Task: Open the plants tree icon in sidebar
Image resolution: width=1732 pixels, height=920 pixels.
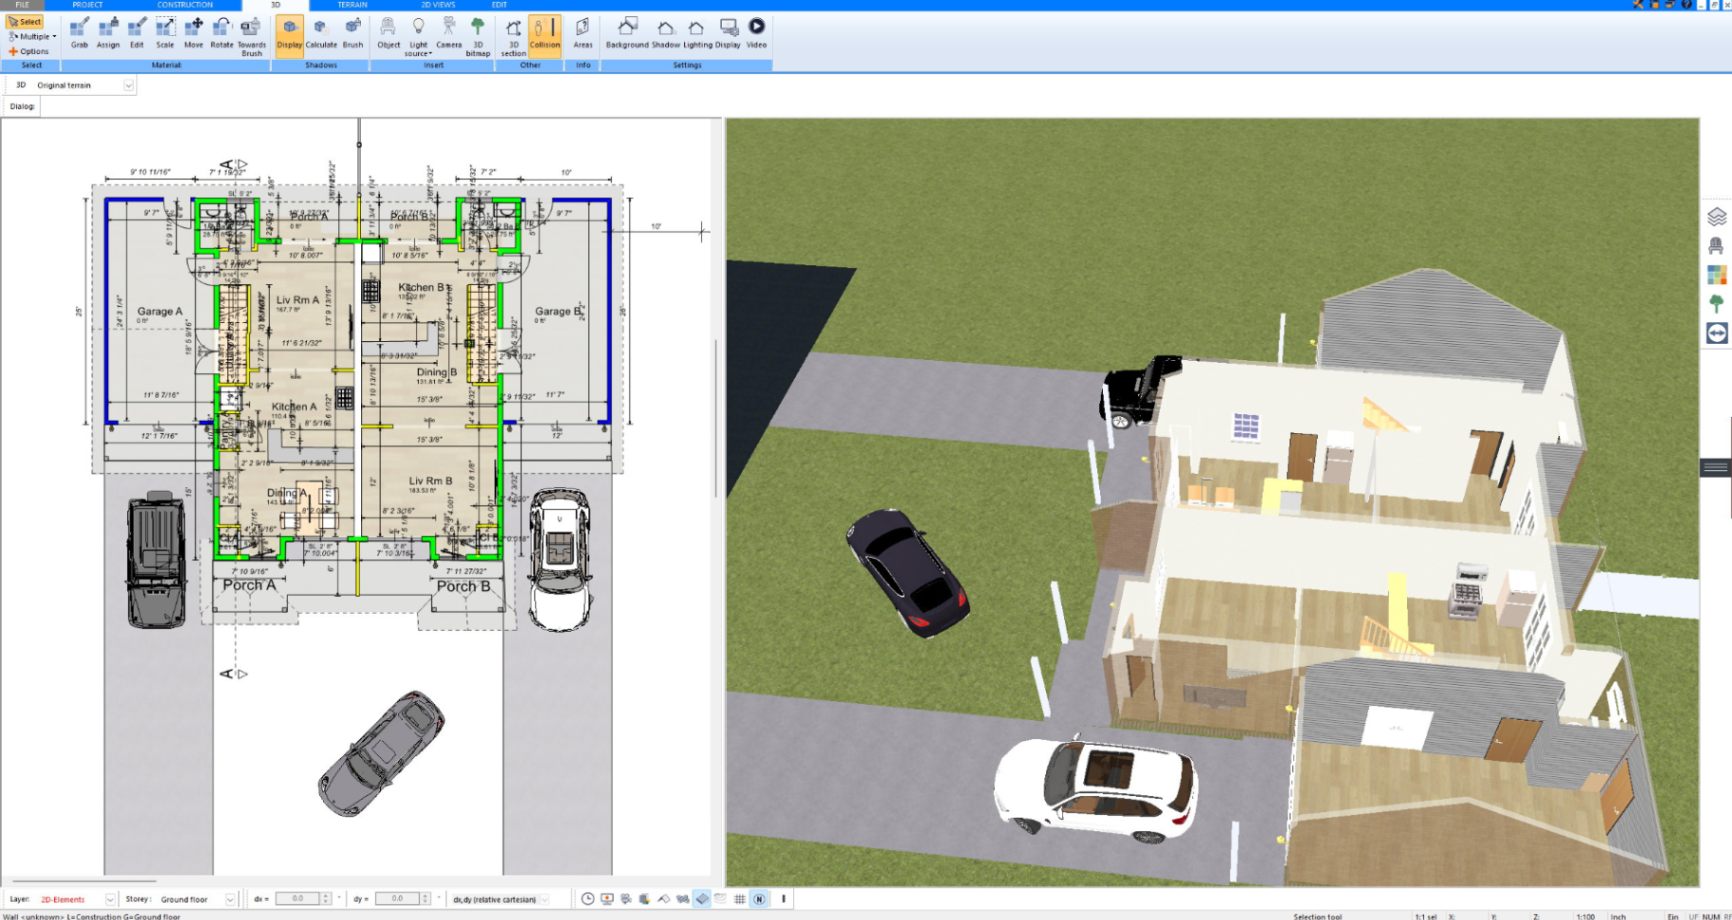Action: click(1717, 303)
